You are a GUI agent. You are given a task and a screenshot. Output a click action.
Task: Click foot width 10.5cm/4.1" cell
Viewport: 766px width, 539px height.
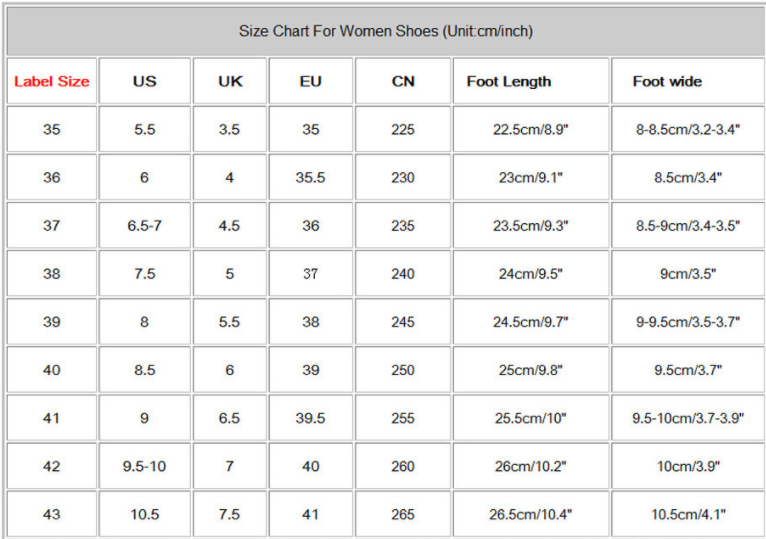point(688,514)
